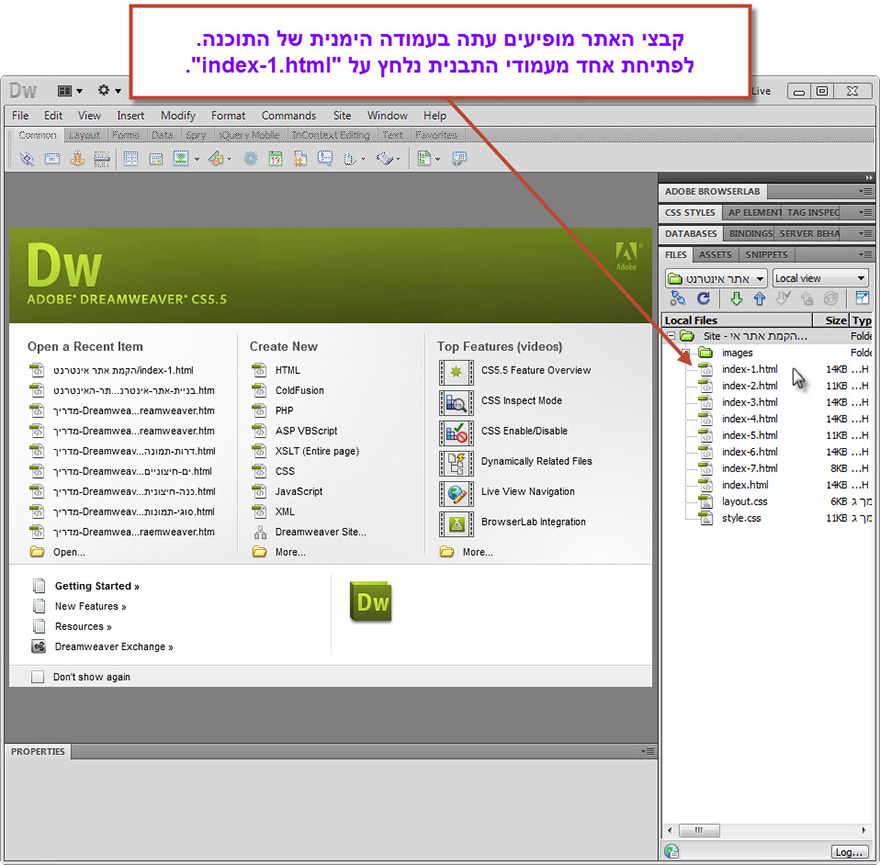Click the Comment speech-bubble icon

(x=325, y=159)
